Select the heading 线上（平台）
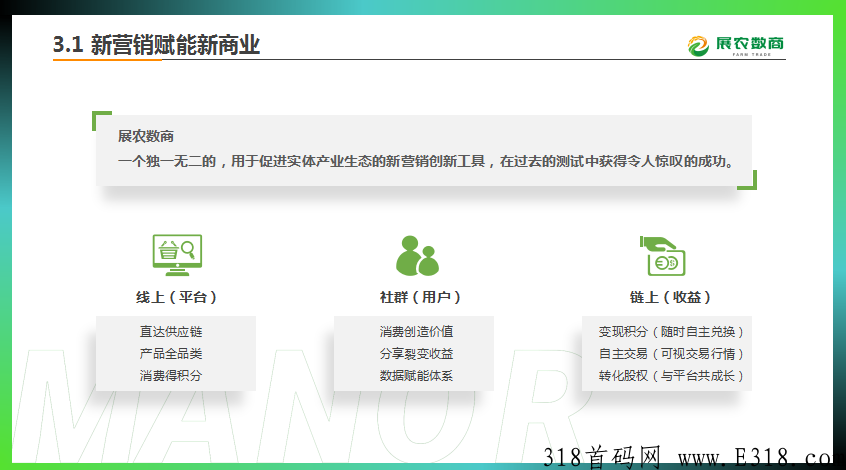Image resolution: width=846 pixels, height=470 pixels. click(176, 297)
